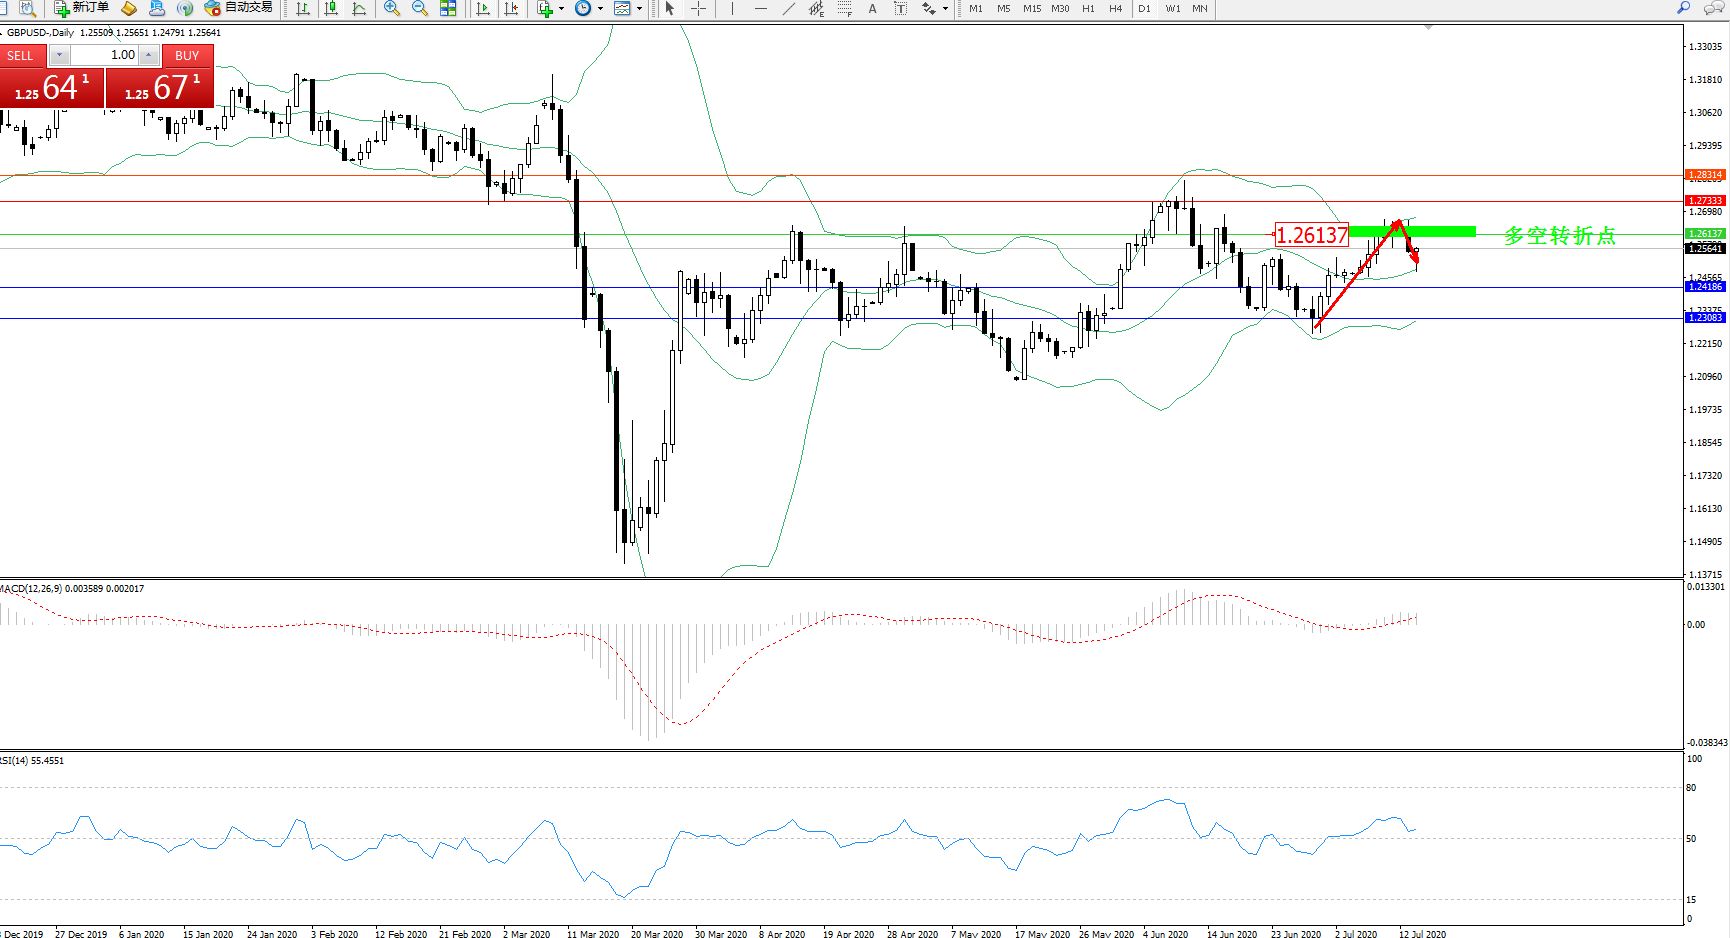The image size is (1730, 938).
Task: Toggle the AutoTrading (自动交易) button
Action: (x=239, y=8)
